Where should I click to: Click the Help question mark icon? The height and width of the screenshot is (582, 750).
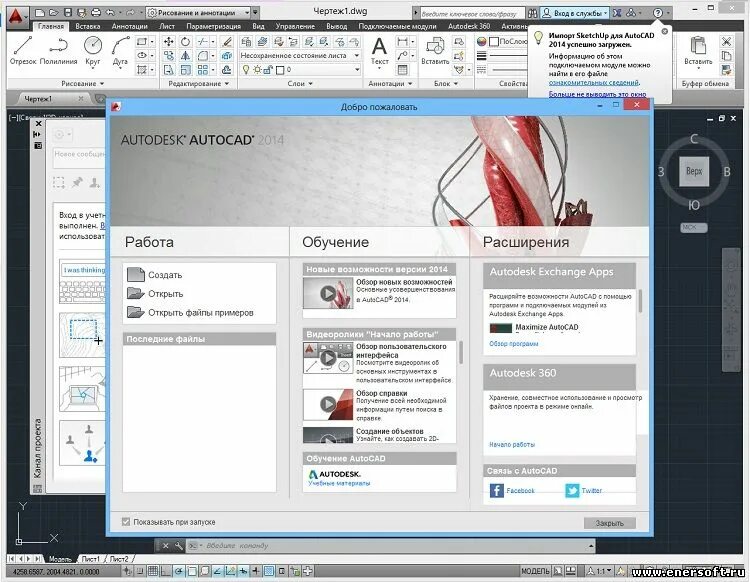tap(658, 13)
